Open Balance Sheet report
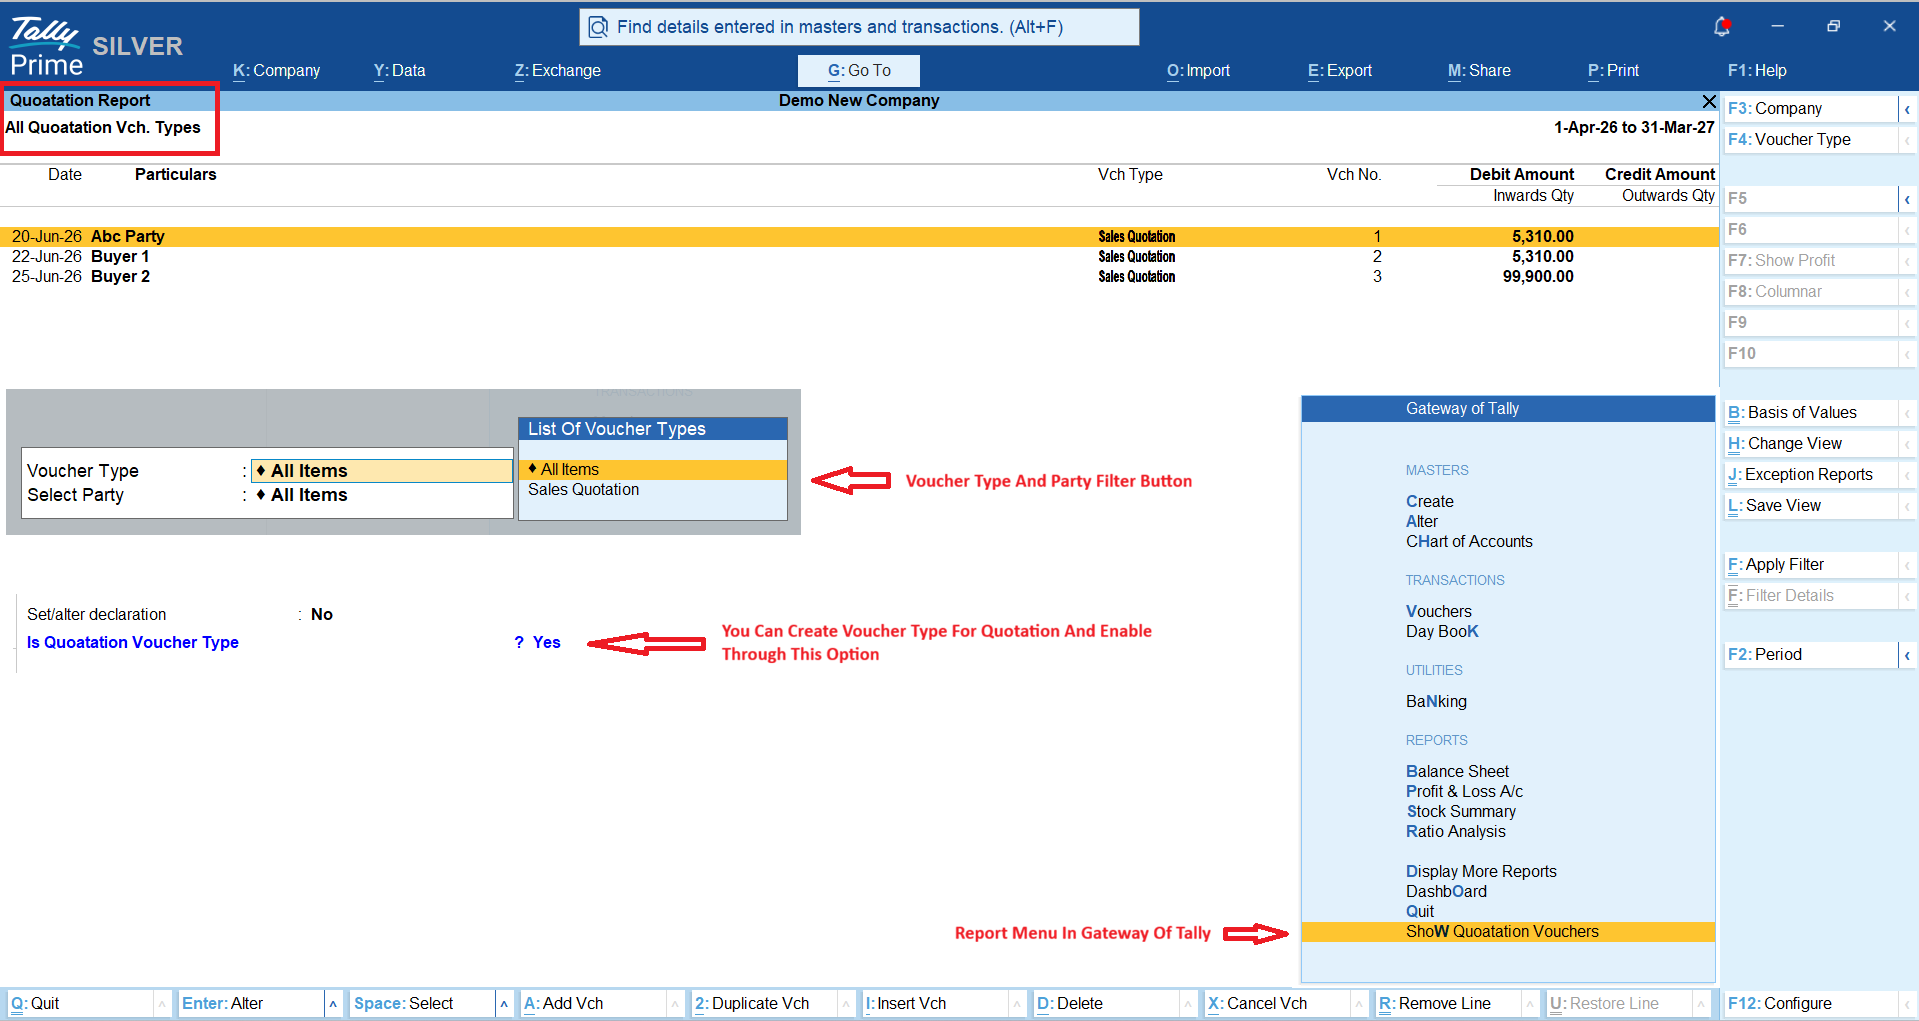Screen dimensions: 1919x1021 pos(1457,772)
